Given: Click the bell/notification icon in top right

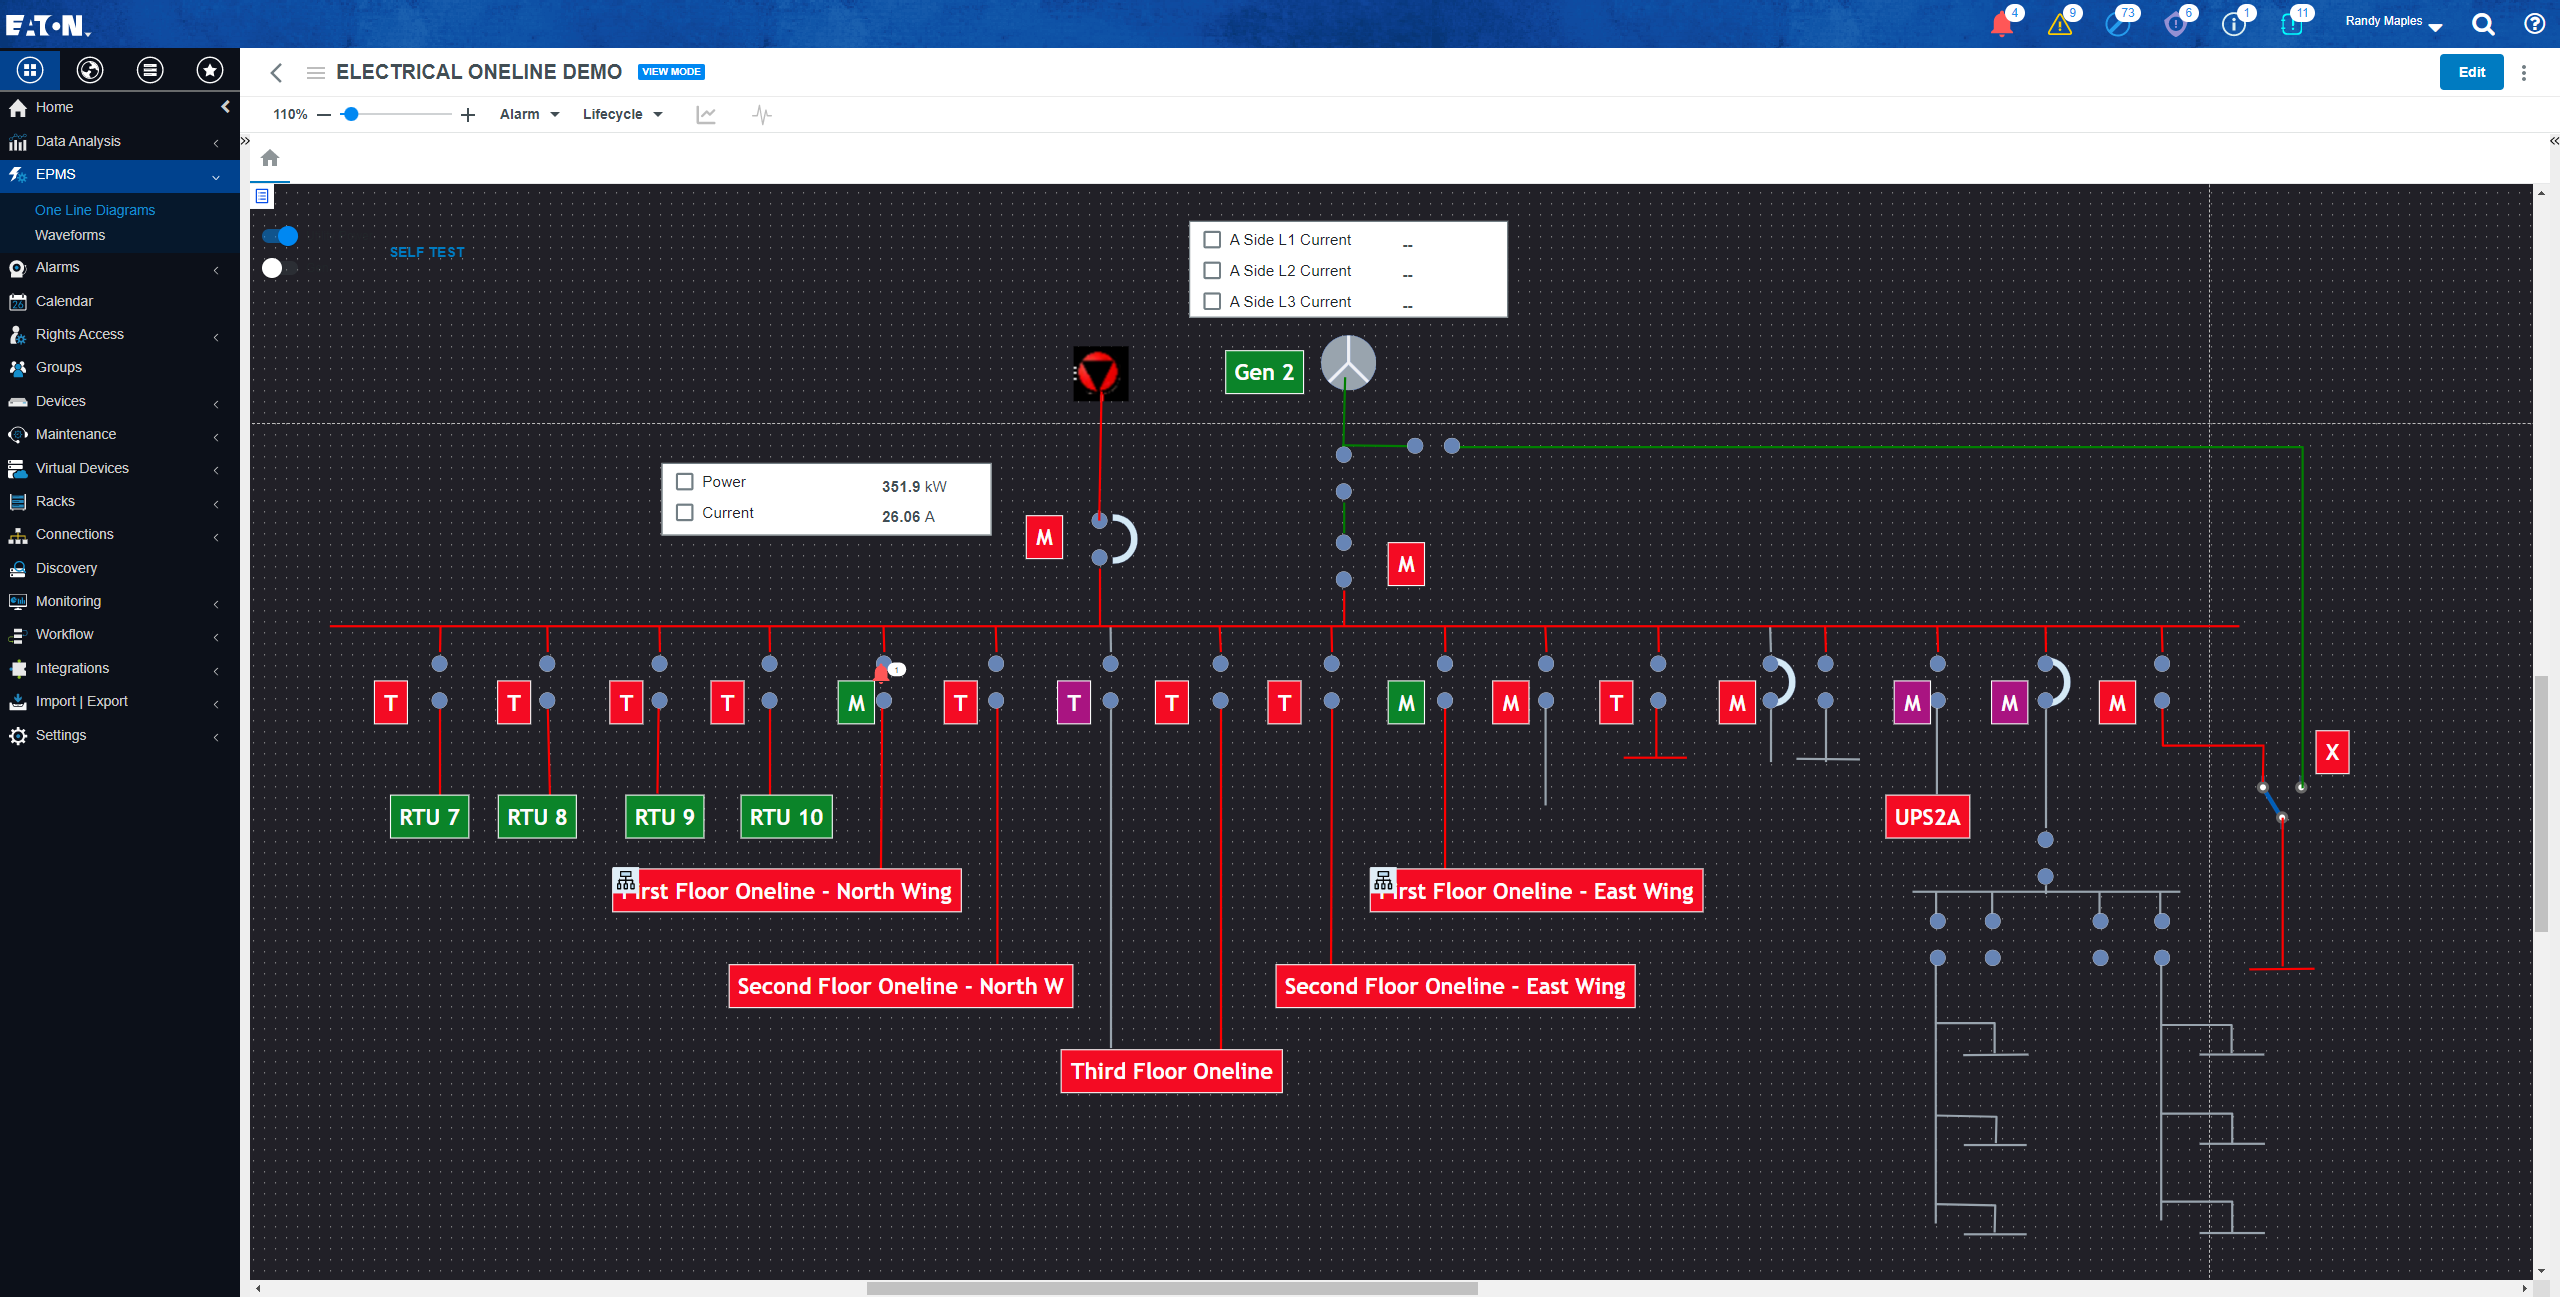Looking at the screenshot, I should 1998,23.
